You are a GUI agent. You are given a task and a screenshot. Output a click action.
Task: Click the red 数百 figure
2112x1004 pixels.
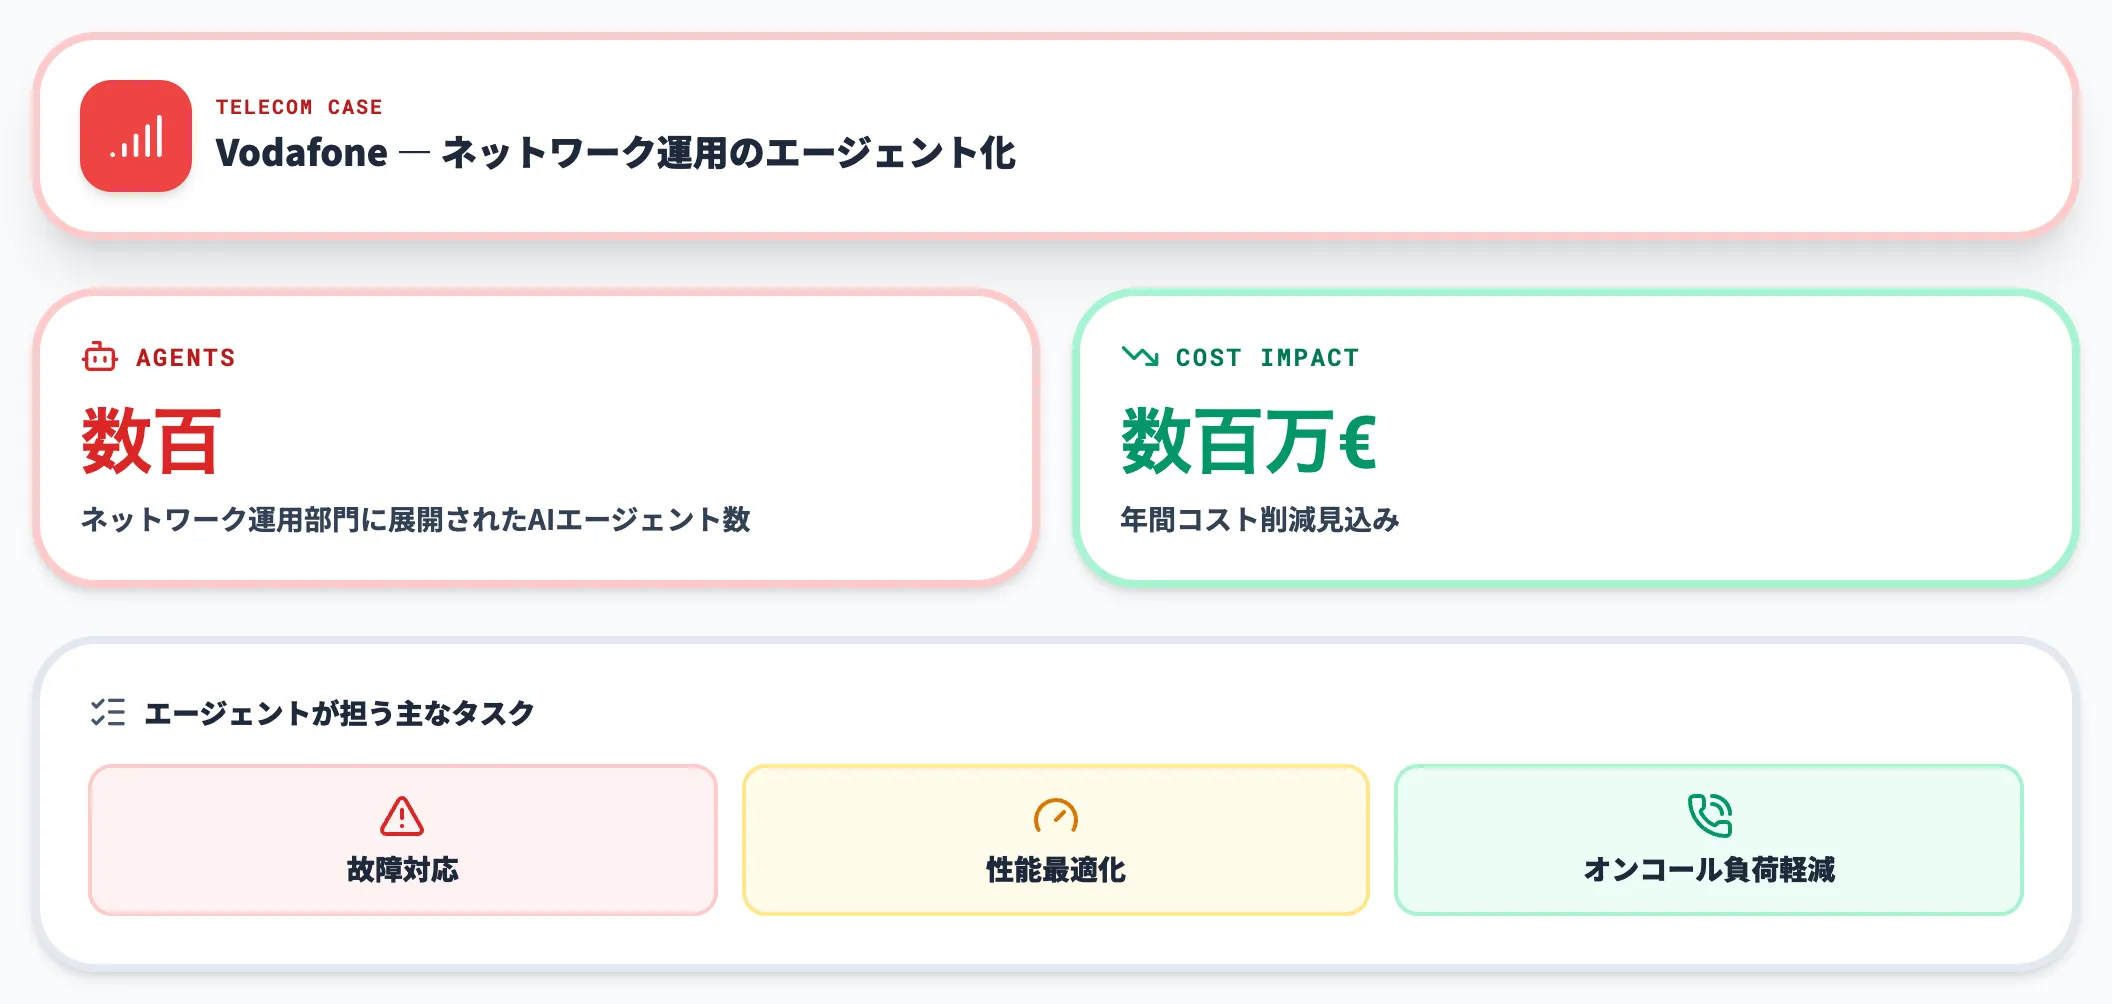[x=151, y=441]
